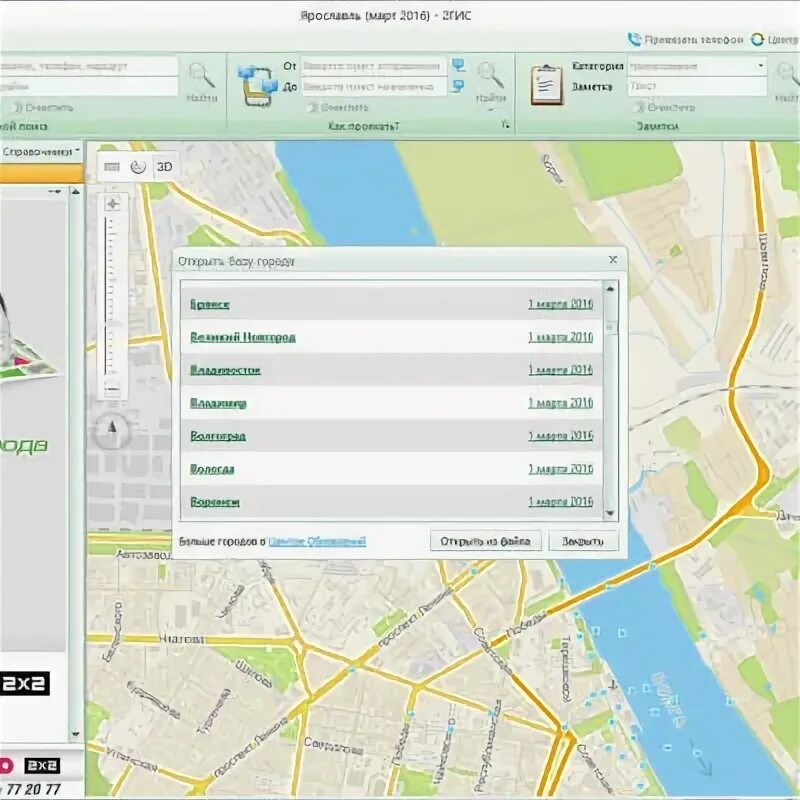
Task: Close the Открыть базу города dialog with X
Action: (x=613, y=260)
